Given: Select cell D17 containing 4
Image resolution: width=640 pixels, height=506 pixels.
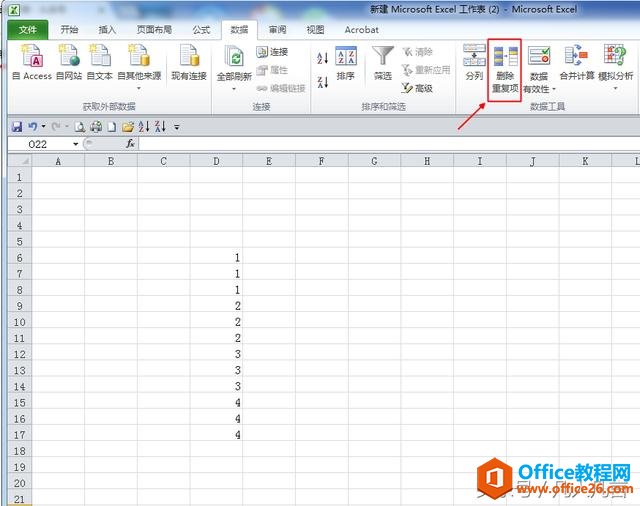Looking at the screenshot, I should point(216,435).
